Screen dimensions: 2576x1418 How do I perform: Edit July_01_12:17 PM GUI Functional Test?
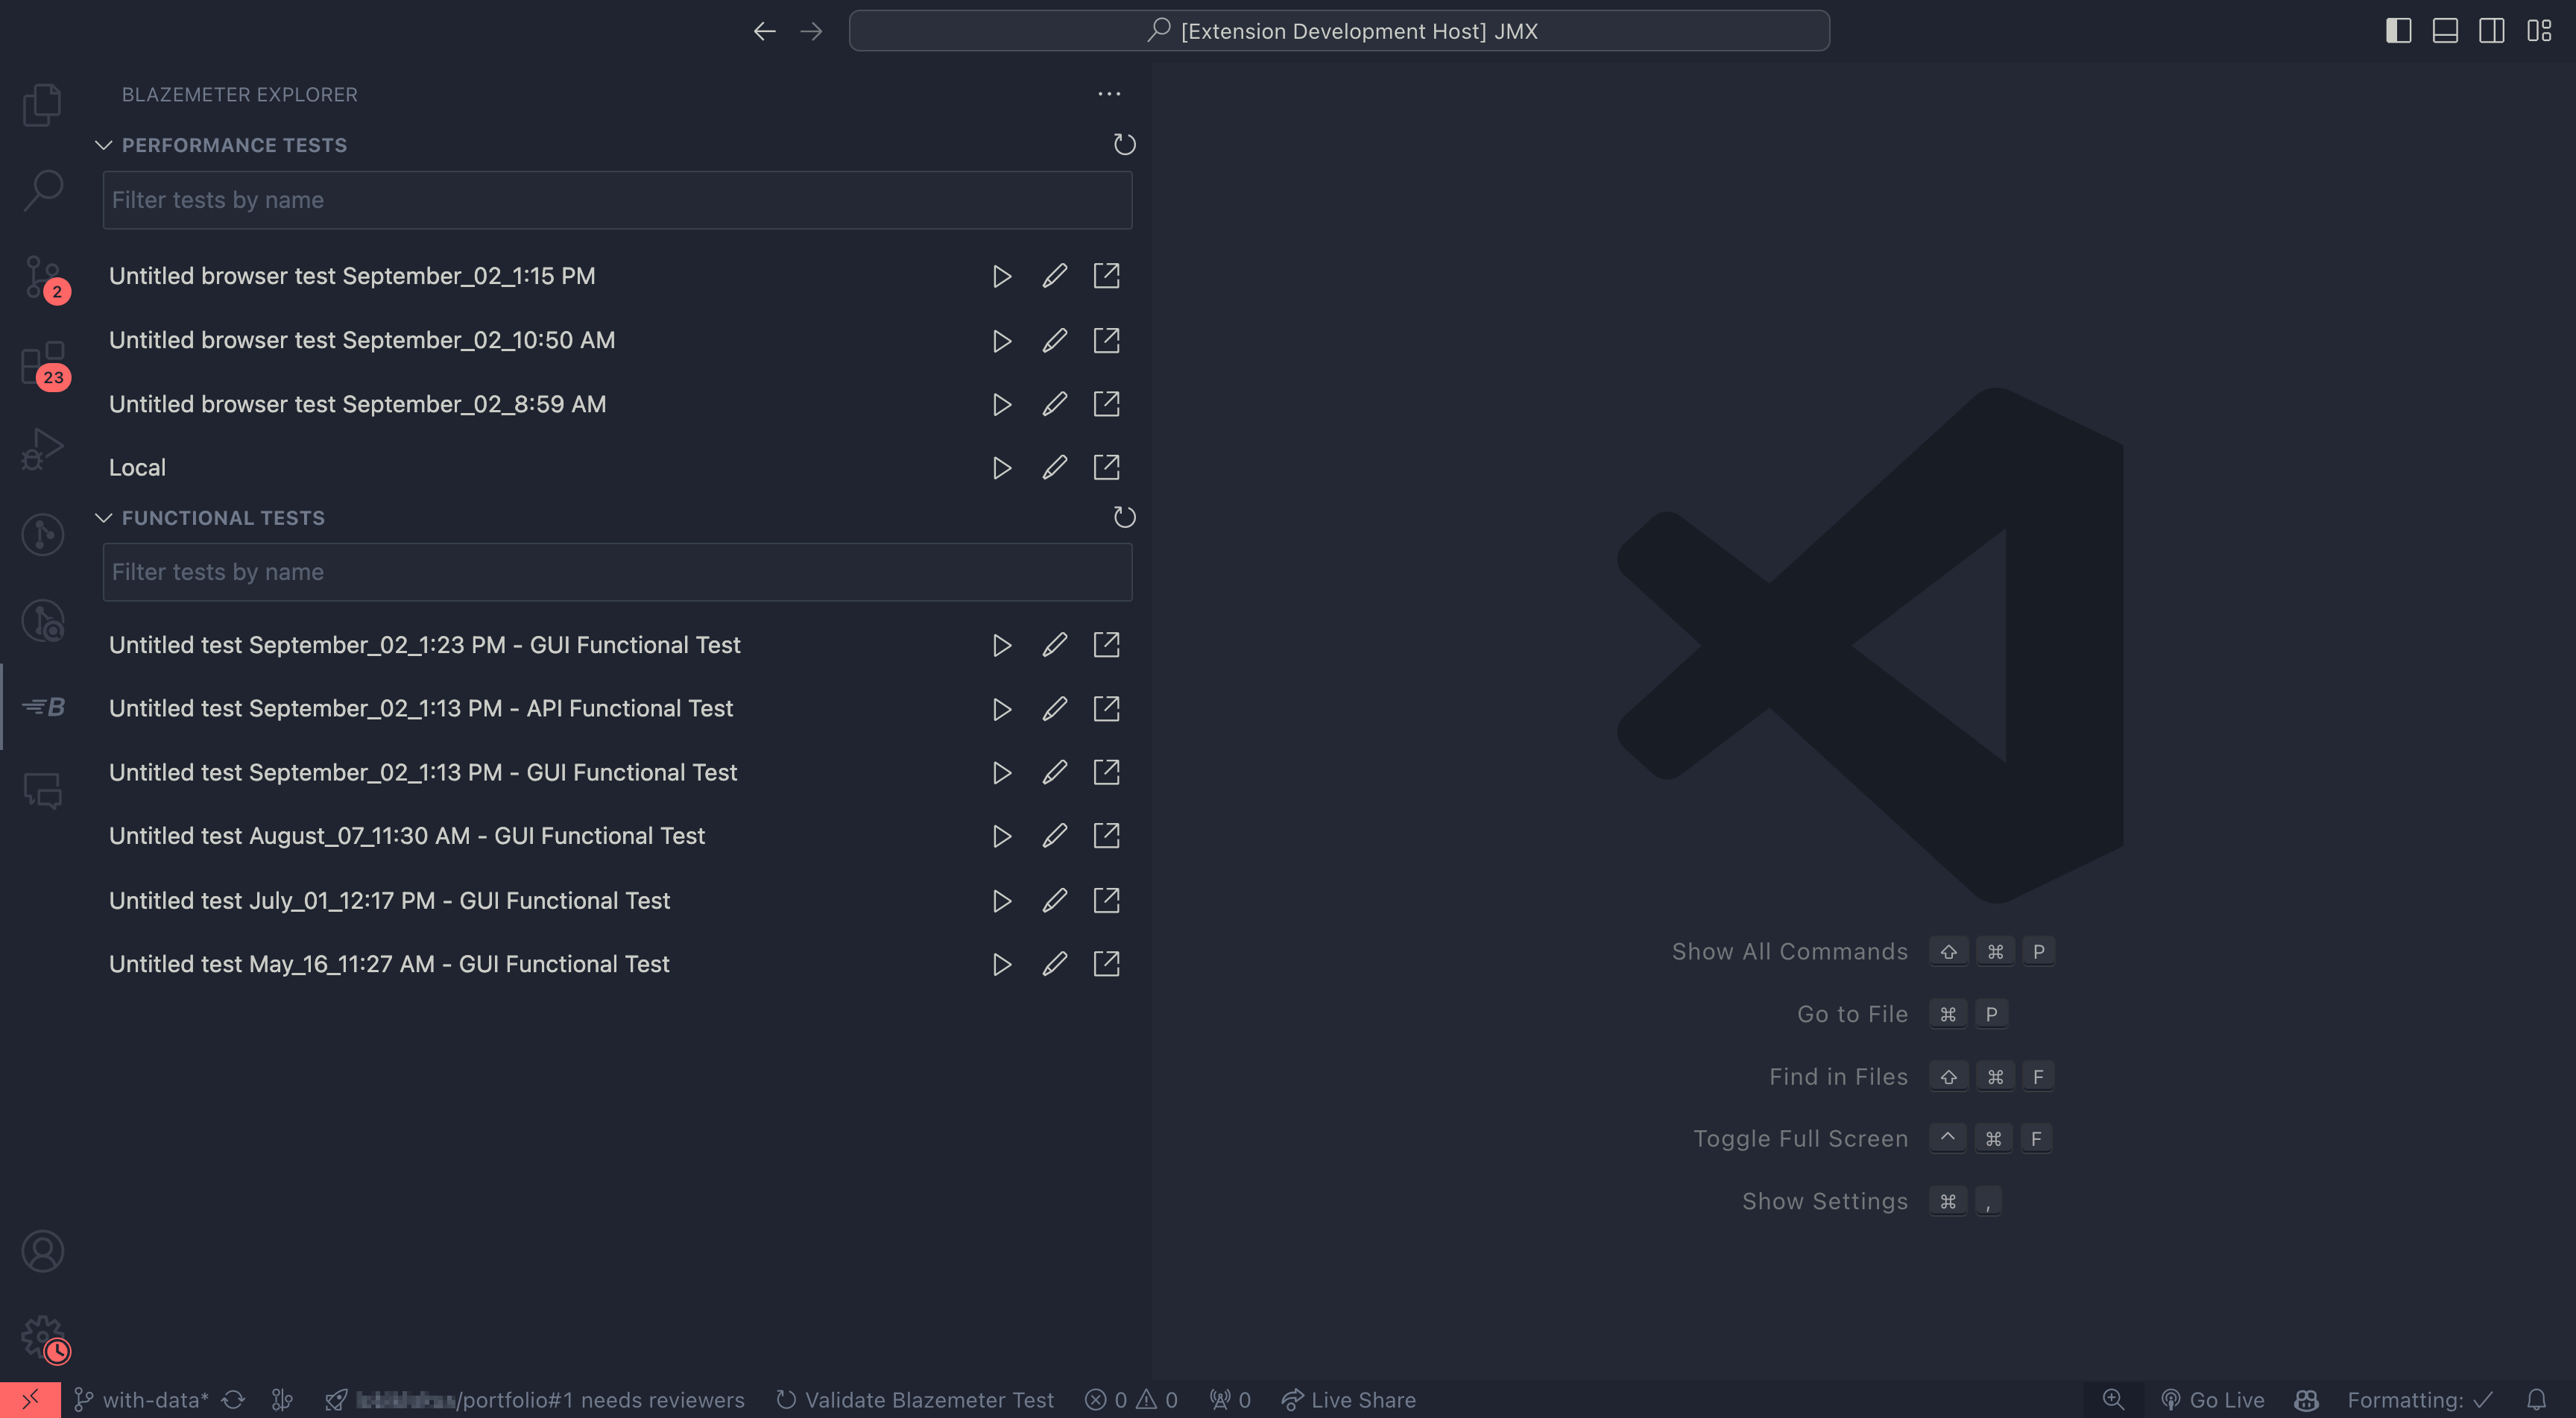[1054, 901]
